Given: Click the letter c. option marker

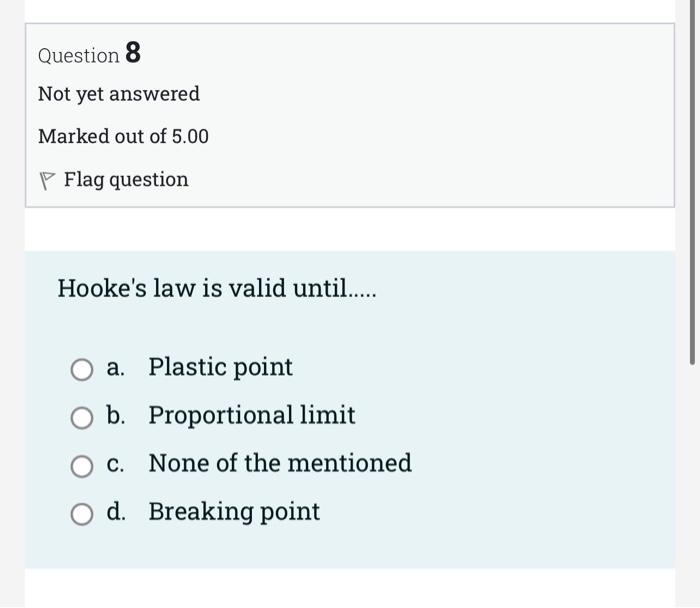Looking at the screenshot, I should point(115,463).
